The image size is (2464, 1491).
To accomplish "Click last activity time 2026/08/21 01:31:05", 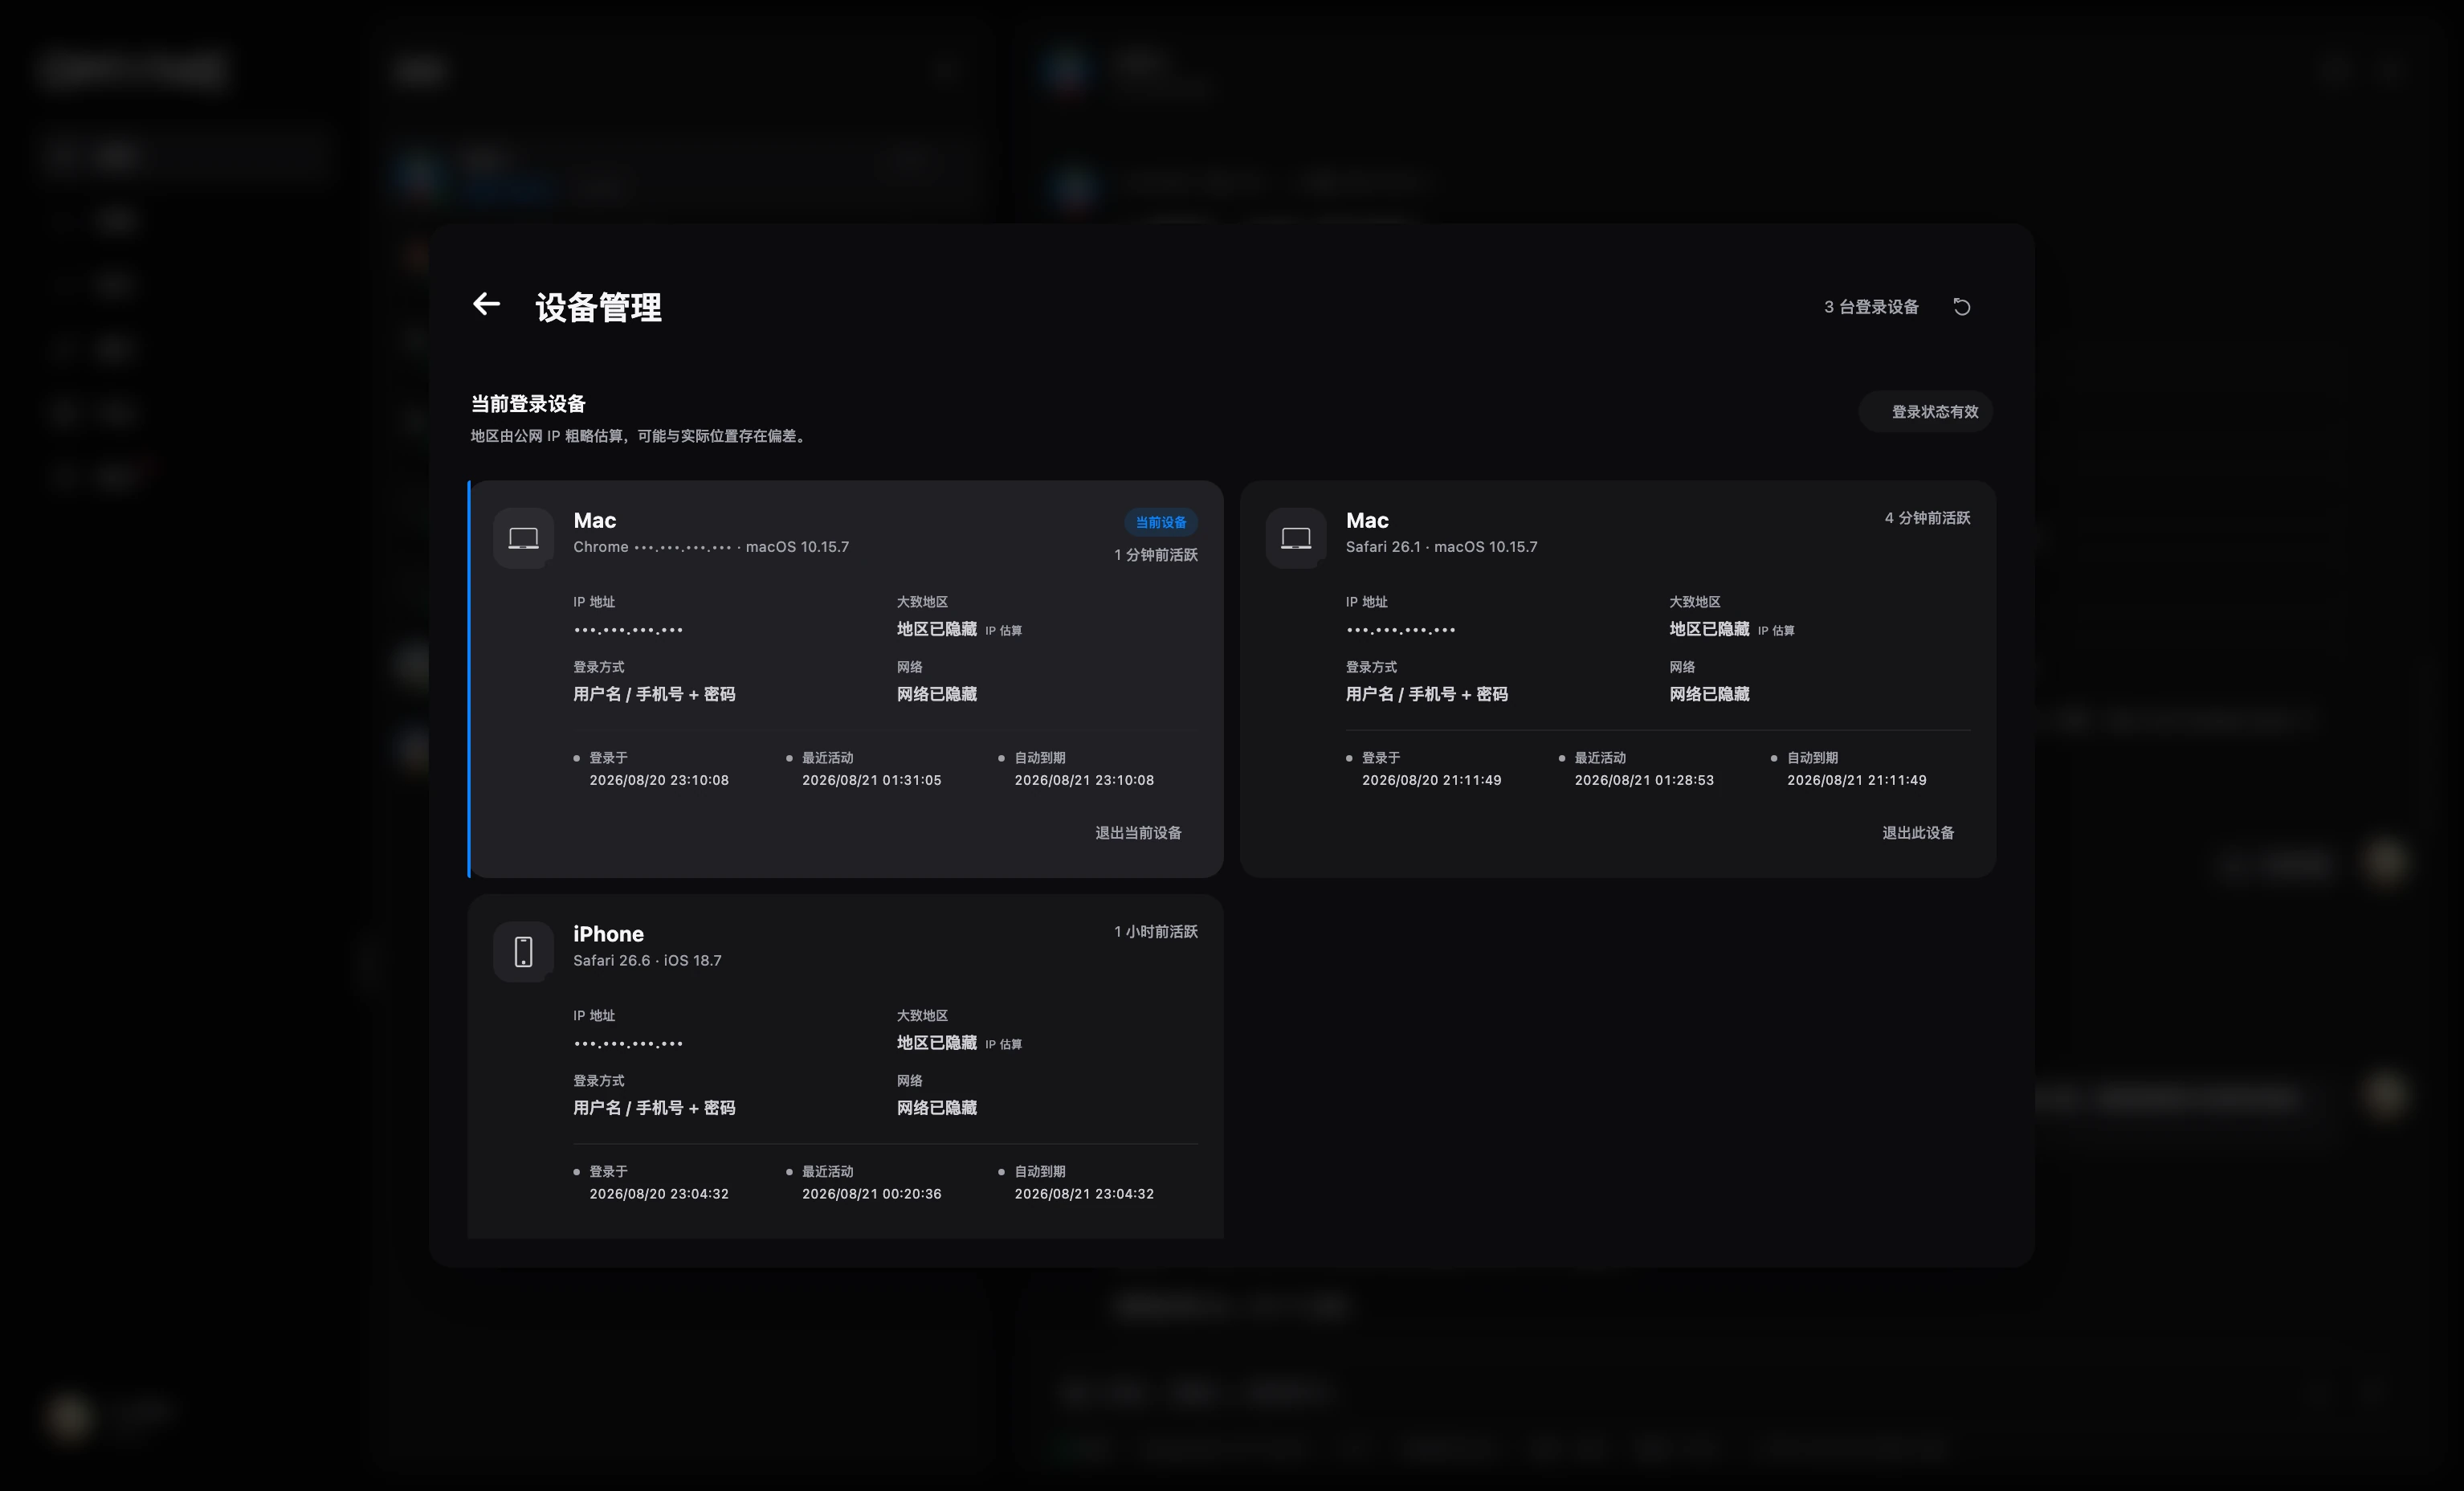I will pos(871,780).
